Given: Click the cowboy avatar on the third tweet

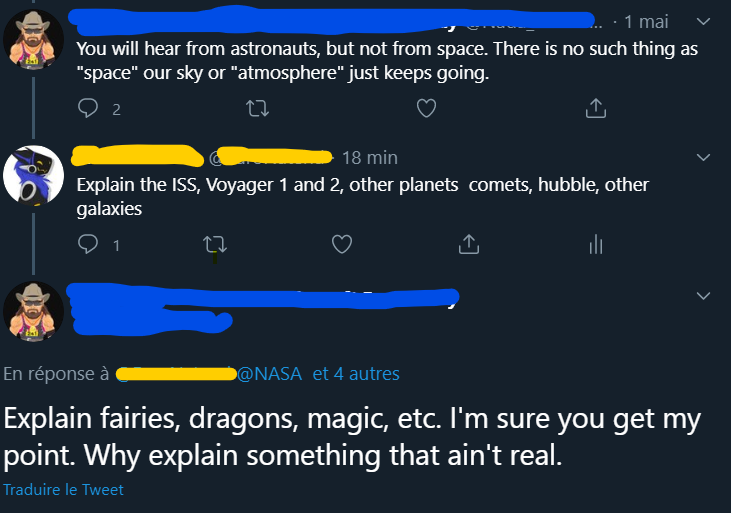Looking at the screenshot, I should (33, 312).
